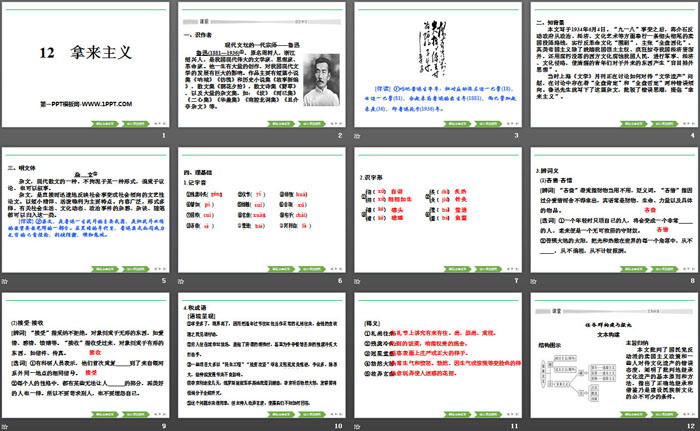Click the animation star icon under slide 3
Screen dimensions: 700x431
point(357,136)
